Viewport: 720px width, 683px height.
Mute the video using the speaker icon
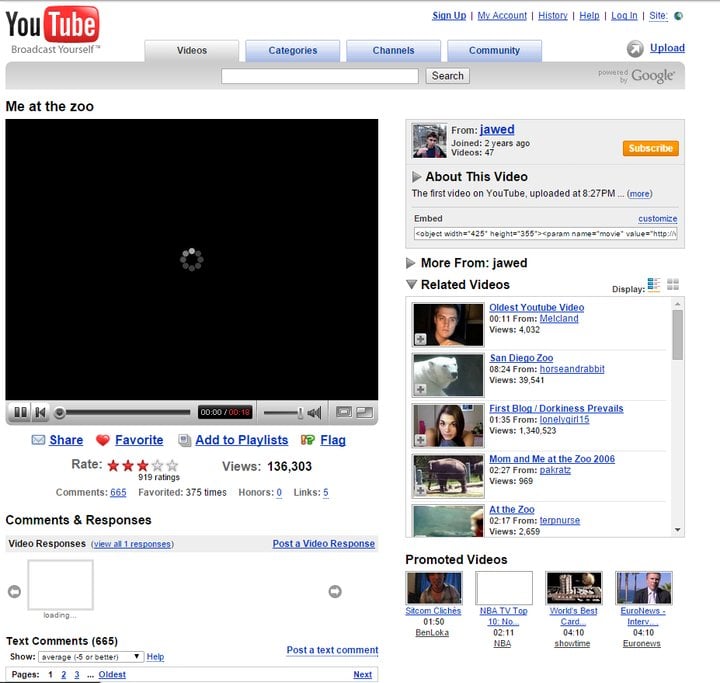(x=314, y=412)
